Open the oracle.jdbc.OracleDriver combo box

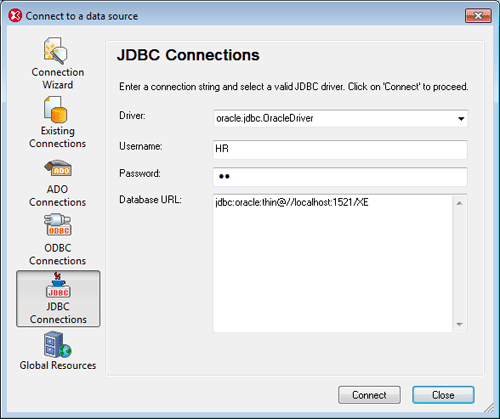click(x=340, y=119)
